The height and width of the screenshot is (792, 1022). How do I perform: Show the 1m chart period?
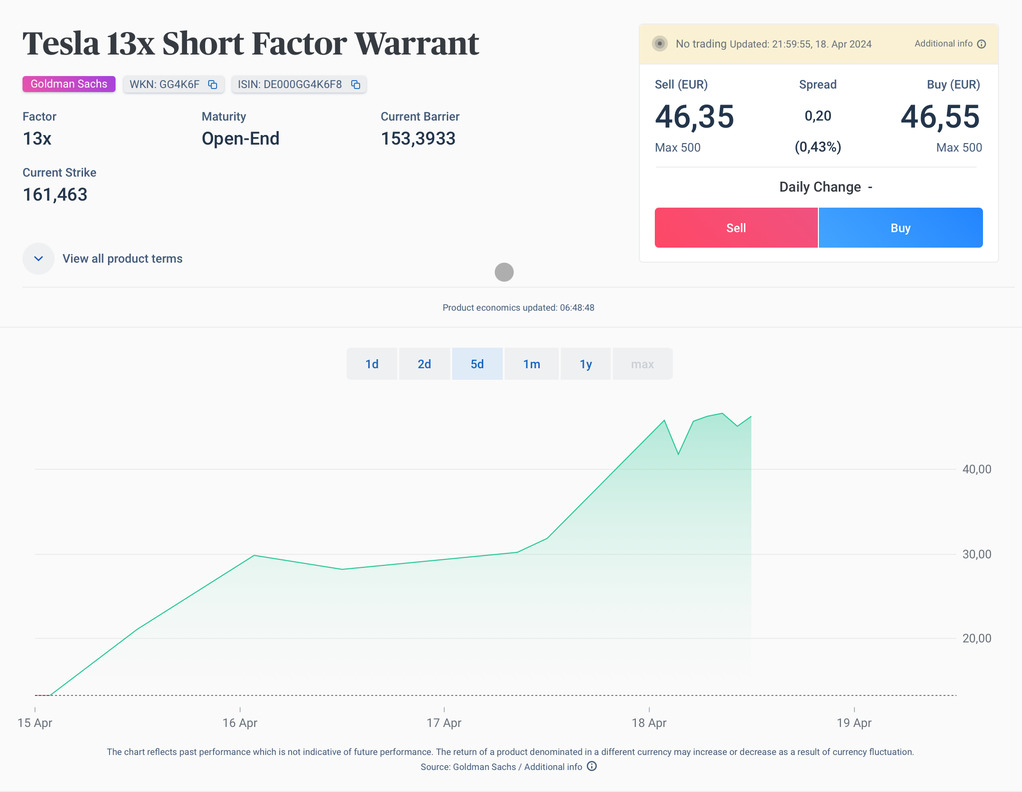click(x=531, y=364)
